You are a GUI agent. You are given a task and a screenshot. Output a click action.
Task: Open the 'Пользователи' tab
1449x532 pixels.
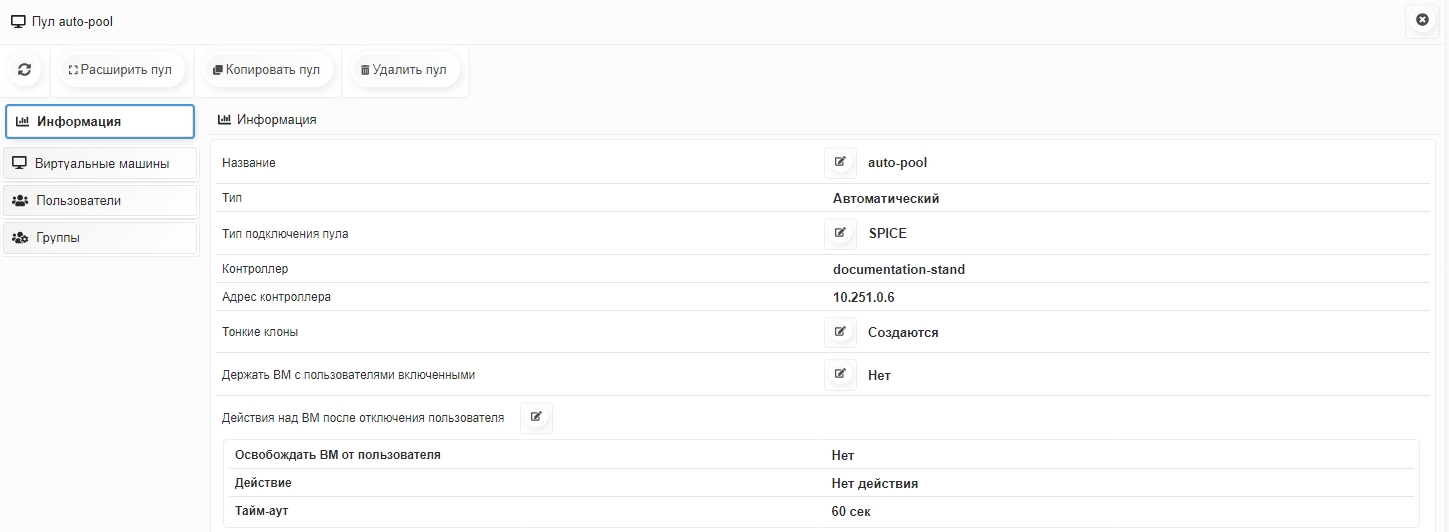(x=100, y=200)
